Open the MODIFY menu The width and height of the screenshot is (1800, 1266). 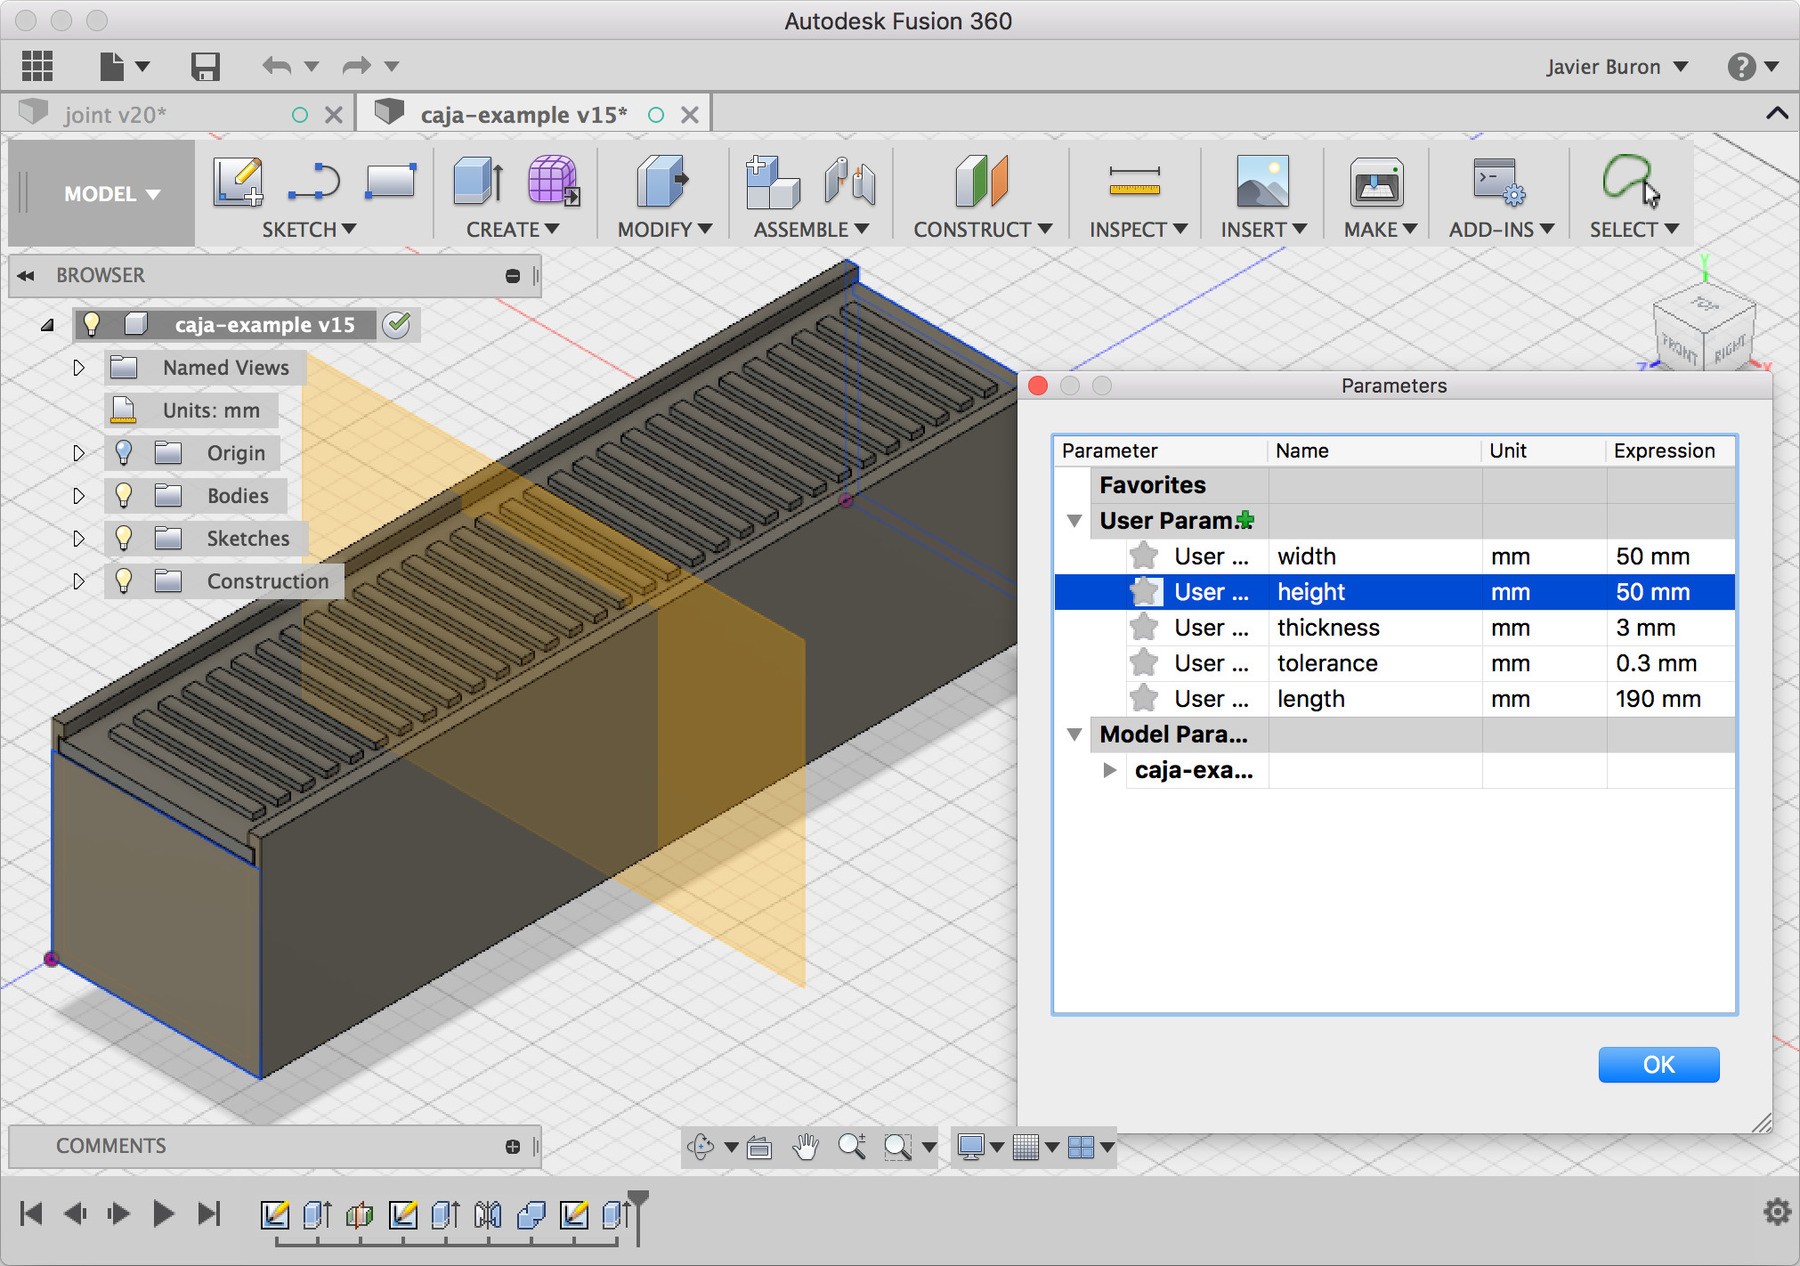coord(665,230)
